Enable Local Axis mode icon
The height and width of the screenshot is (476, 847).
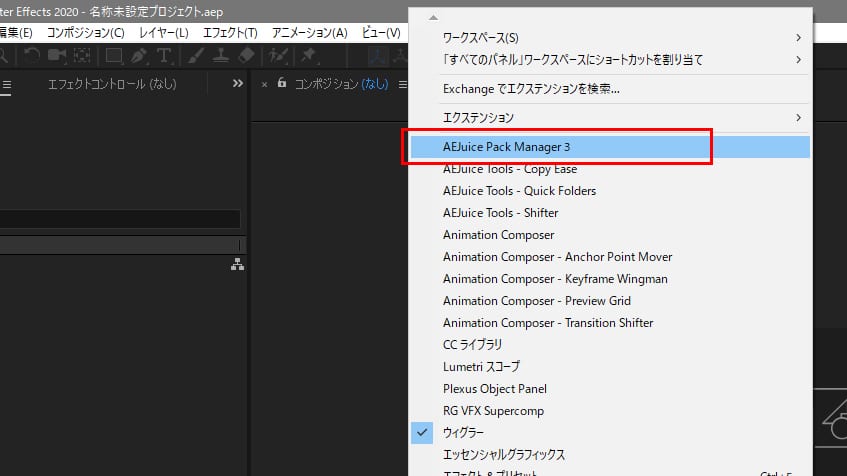pyautogui.click(x=378, y=56)
